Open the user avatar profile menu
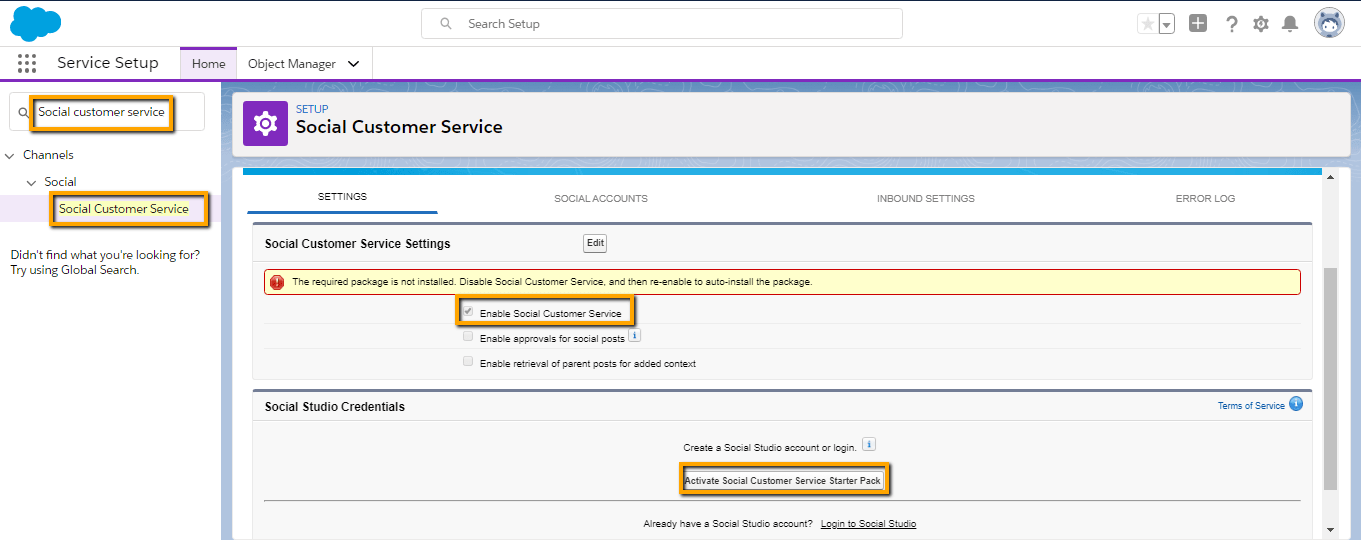Viewport: 1361px width, 540px height. [1329, 23]
